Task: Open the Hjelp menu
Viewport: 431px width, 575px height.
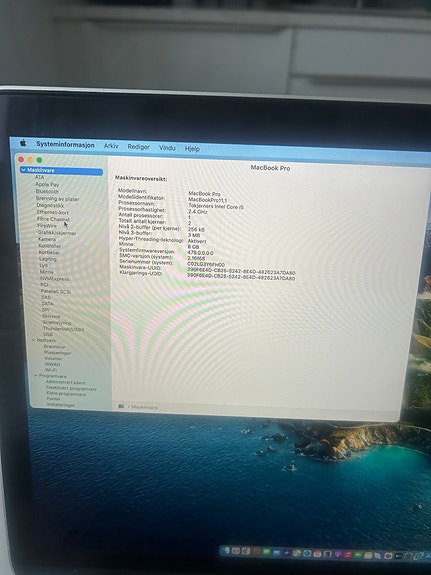Action: pos(192,149)
